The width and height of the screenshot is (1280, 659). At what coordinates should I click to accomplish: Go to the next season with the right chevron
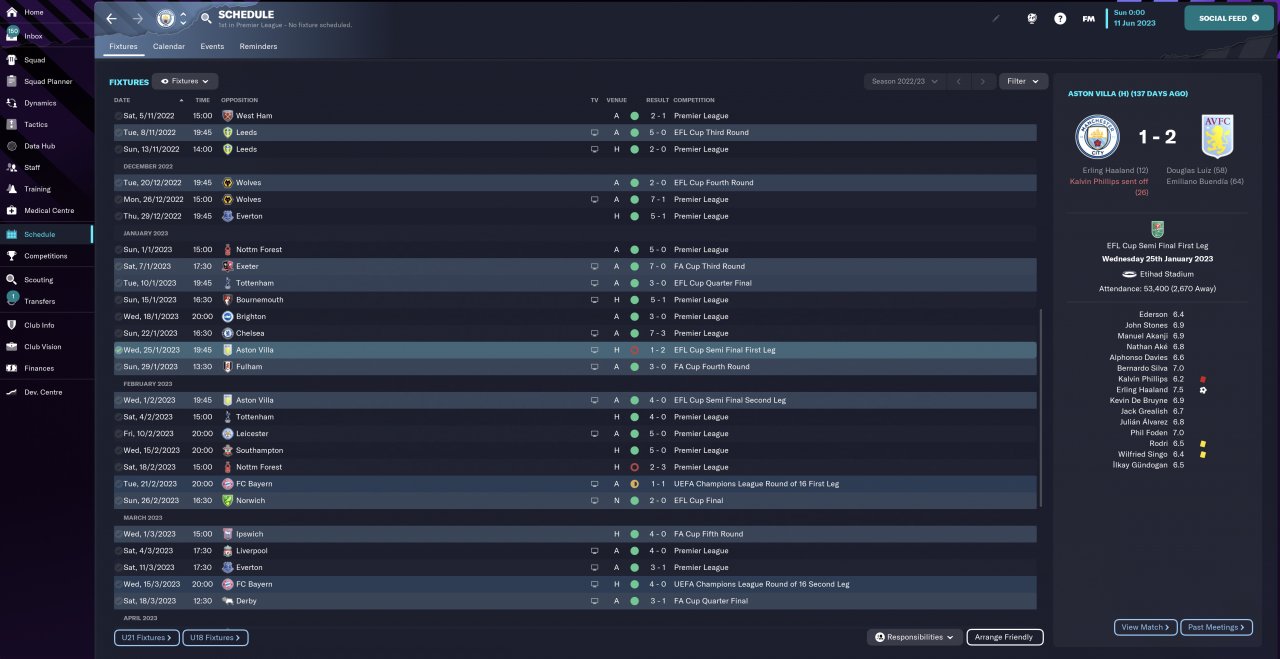pos(984,81)
